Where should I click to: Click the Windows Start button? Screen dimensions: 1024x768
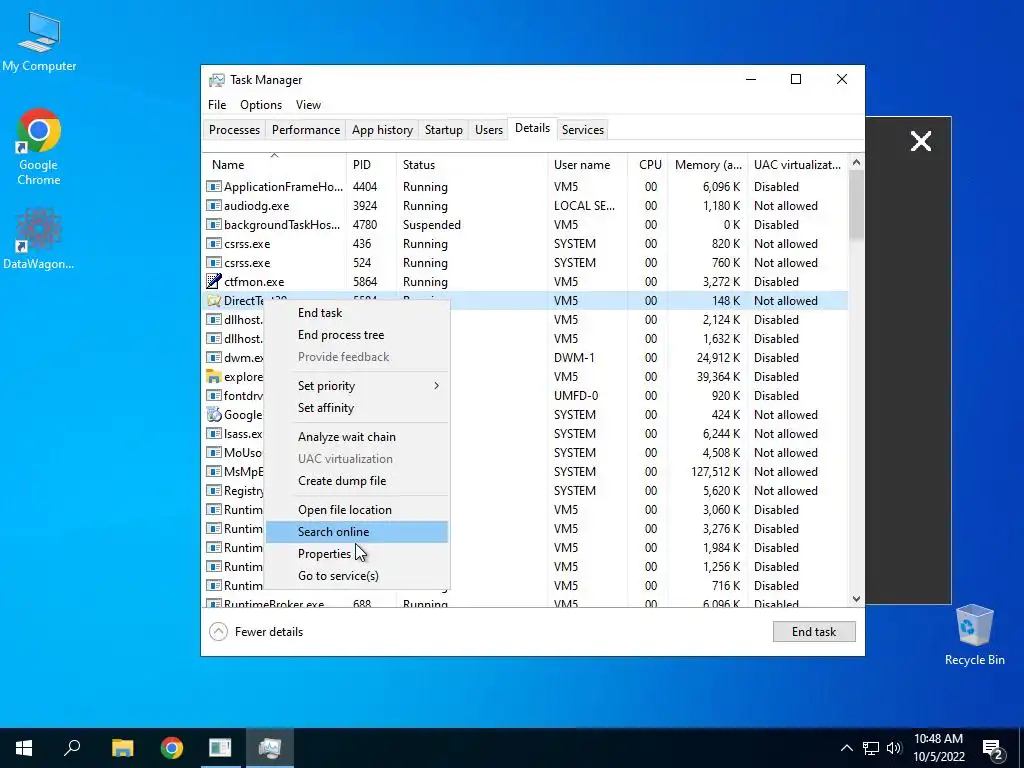(x=24, y=748)
